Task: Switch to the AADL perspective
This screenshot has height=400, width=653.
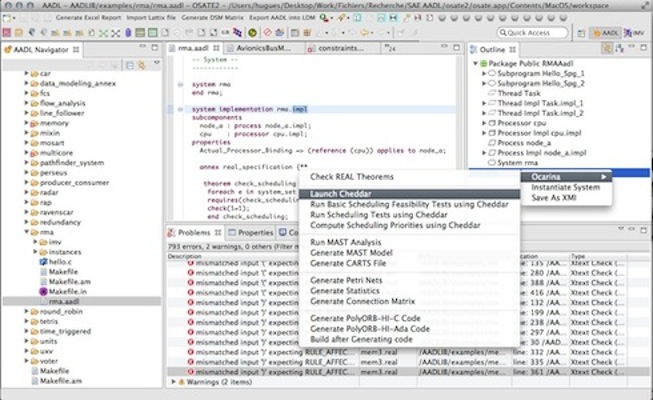Action: click(x=606, y=33)
